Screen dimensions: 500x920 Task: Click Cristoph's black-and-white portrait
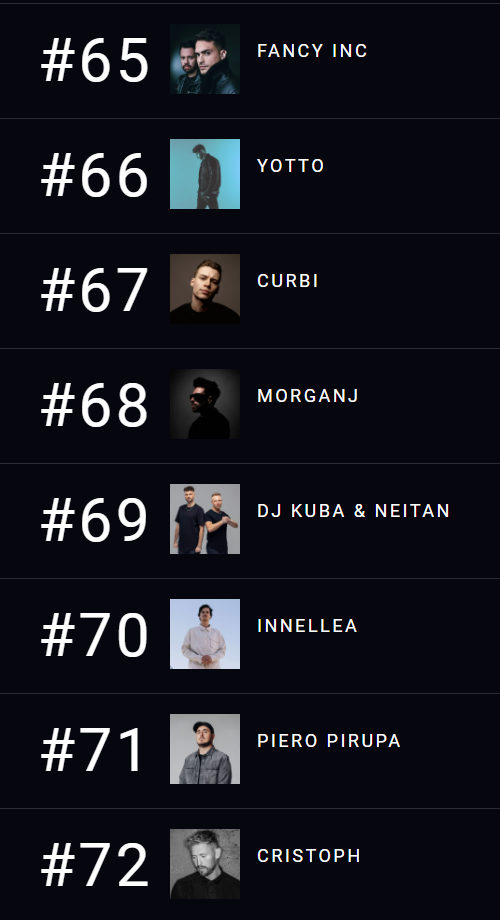coord(205,864)
